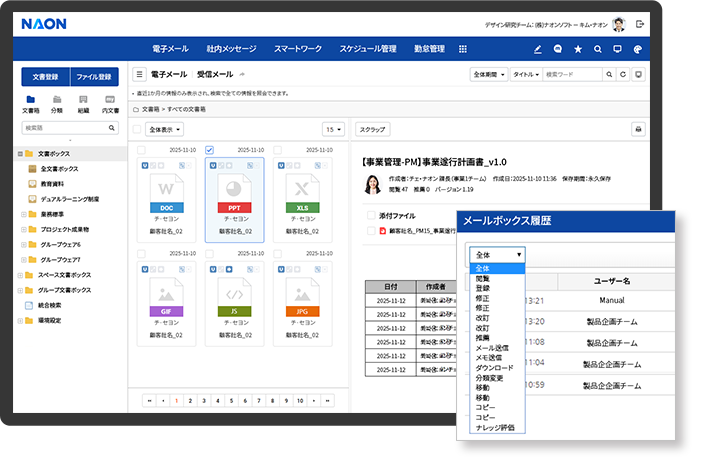Click the logout icon beside the user avatar
The width and height of the screenshot is (710, 460).
tap(640, 23)
